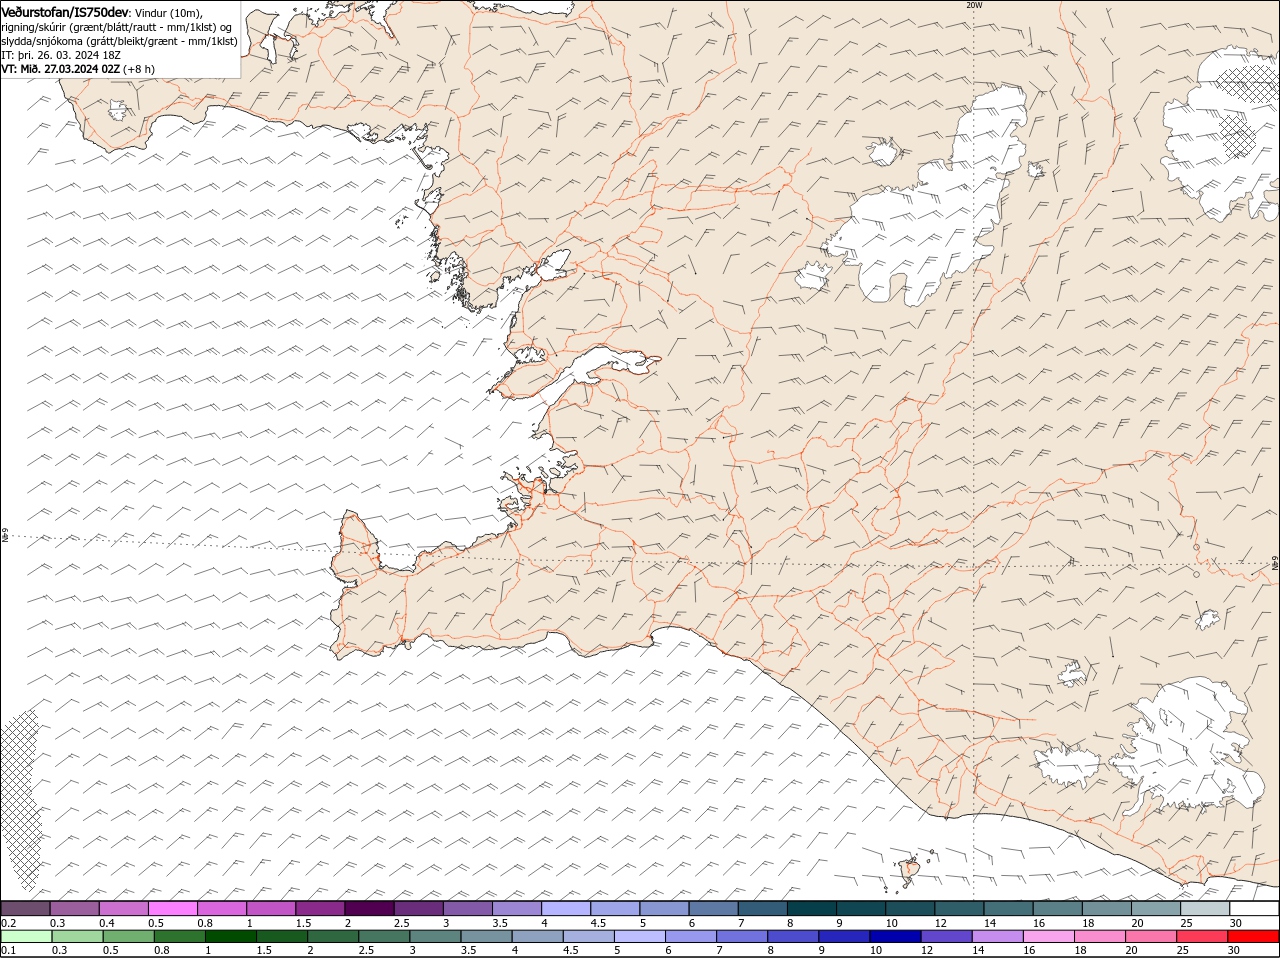The width and height of the screenshot is (1280, 958).
Task: Click the light lavender 4–4.5 upper scale swatch
Action: click(x=565, y=908)
